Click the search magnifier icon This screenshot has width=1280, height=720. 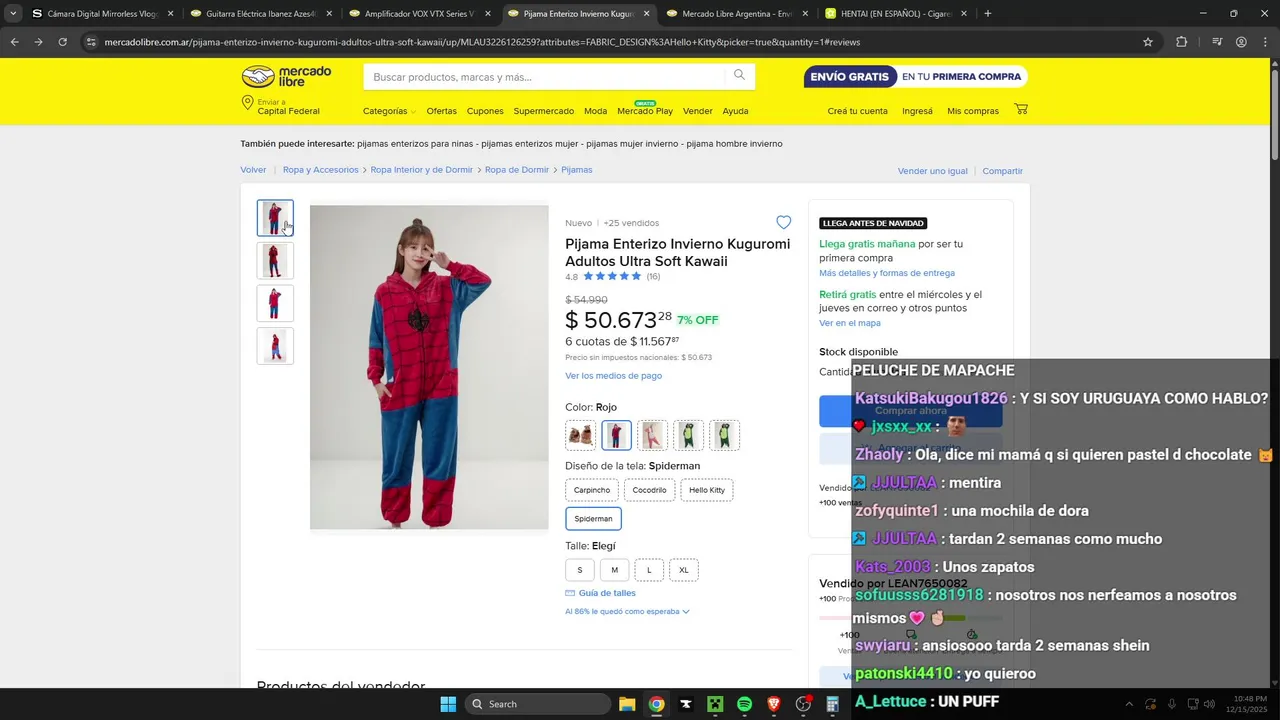coord(739,76)
